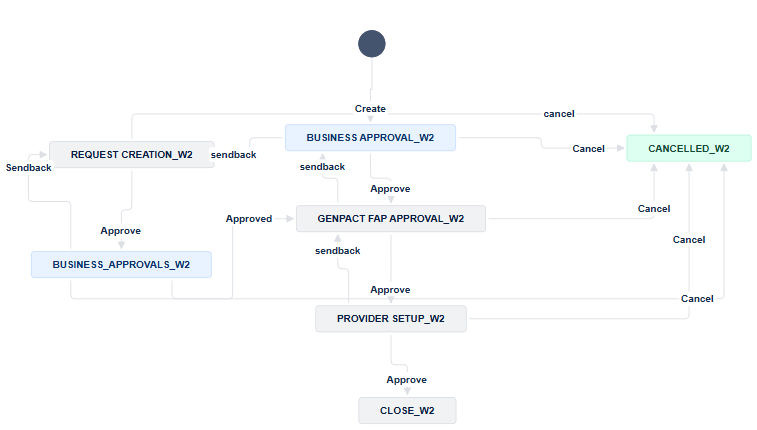Click the Approve label below BUSINESS APPROVAL_W2

click(390, 189)
